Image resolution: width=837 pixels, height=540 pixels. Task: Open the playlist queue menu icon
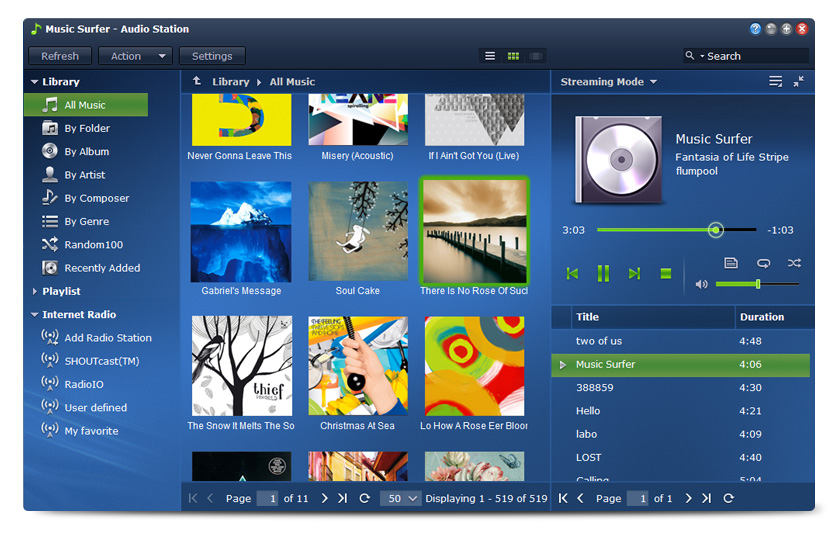tap(775, 81)
